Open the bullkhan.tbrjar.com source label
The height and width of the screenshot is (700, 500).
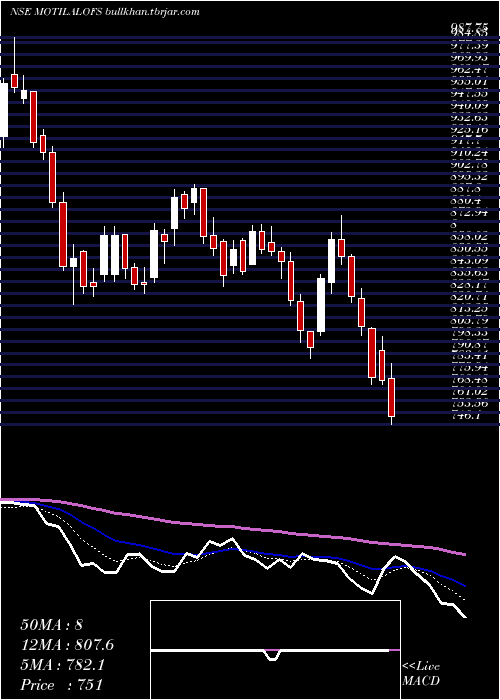[x=152, y=12]
